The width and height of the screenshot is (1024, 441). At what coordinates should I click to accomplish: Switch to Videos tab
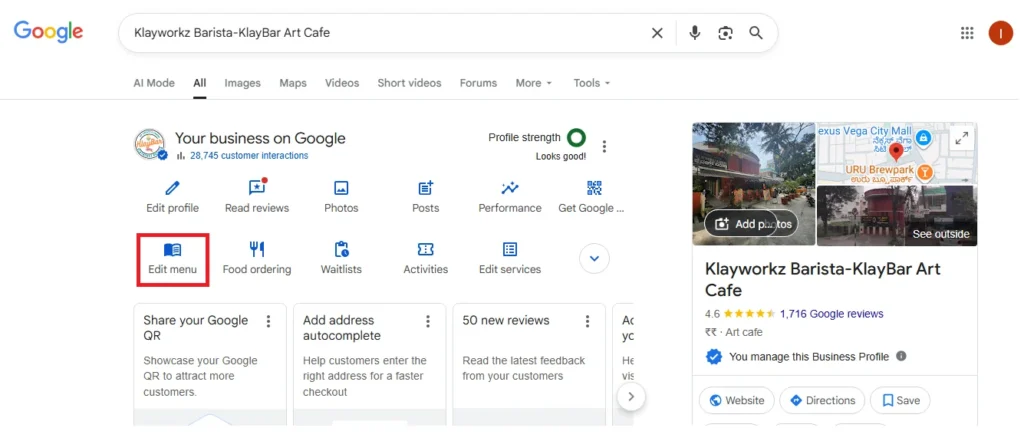coord(342,83)
